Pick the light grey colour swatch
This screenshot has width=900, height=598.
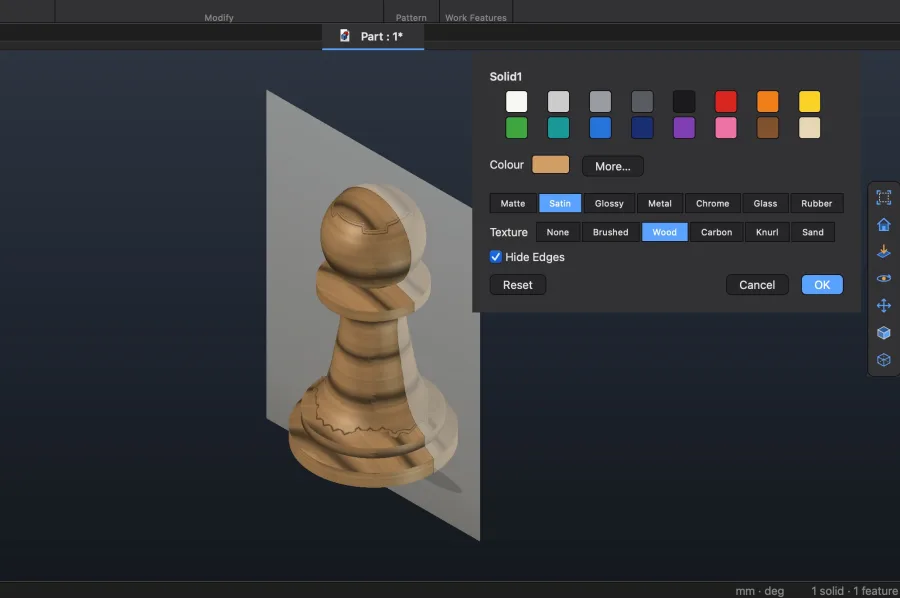[558, 102]
